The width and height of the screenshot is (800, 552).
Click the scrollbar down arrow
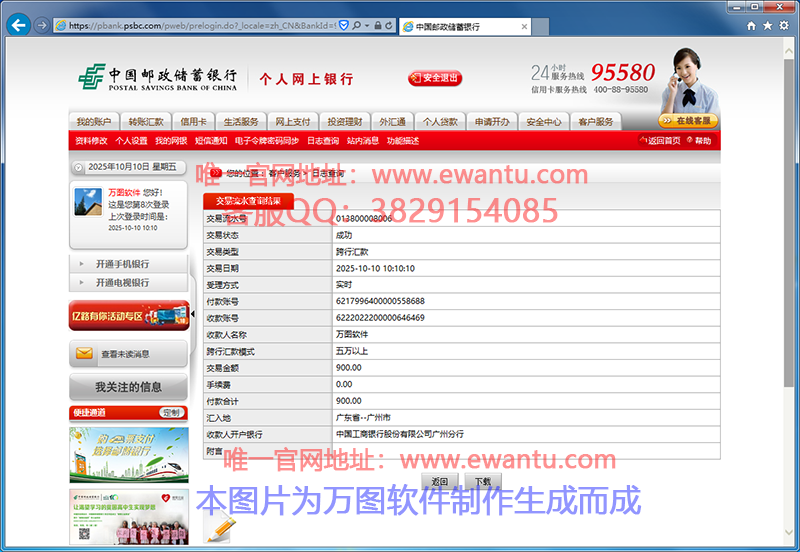[x=789, y=533]
